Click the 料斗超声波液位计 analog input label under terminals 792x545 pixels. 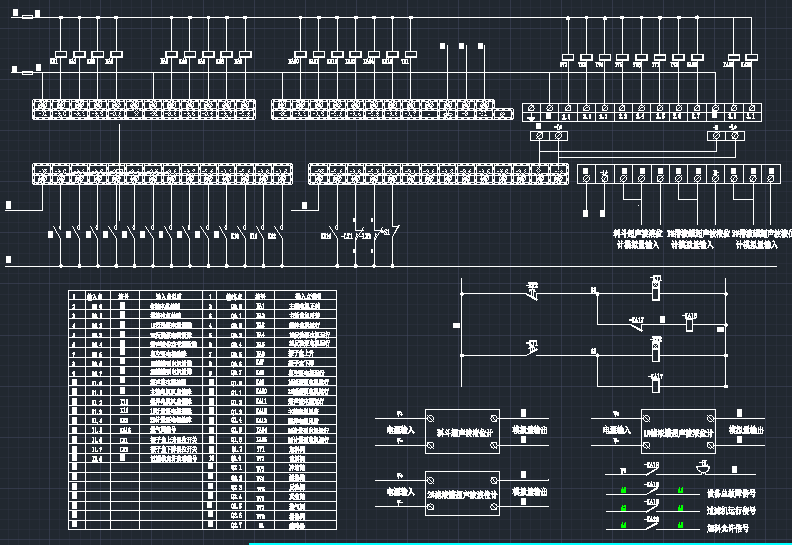pos(637,239)
